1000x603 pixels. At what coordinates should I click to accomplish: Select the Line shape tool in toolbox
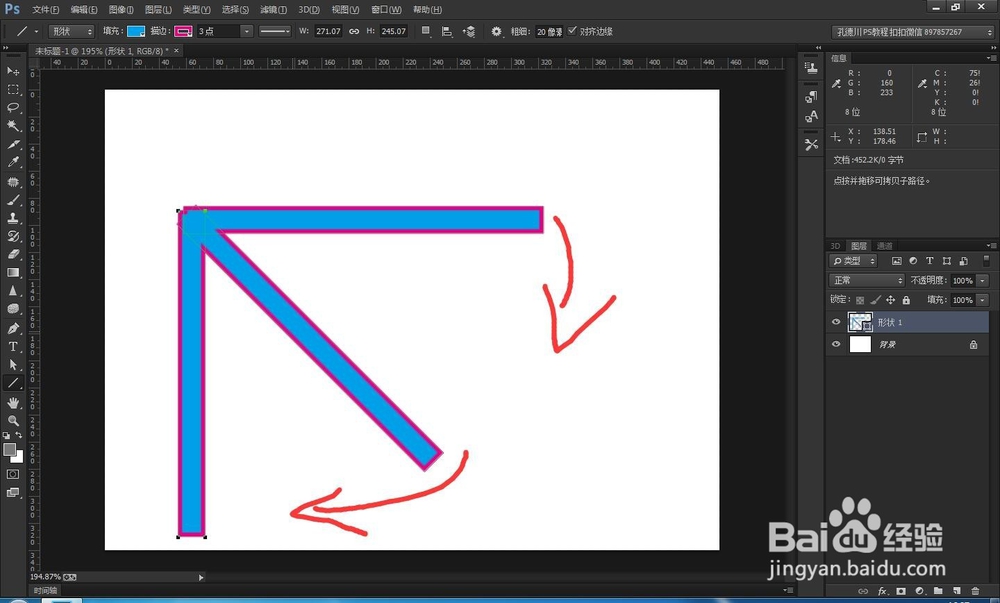(x=13, y=383)
